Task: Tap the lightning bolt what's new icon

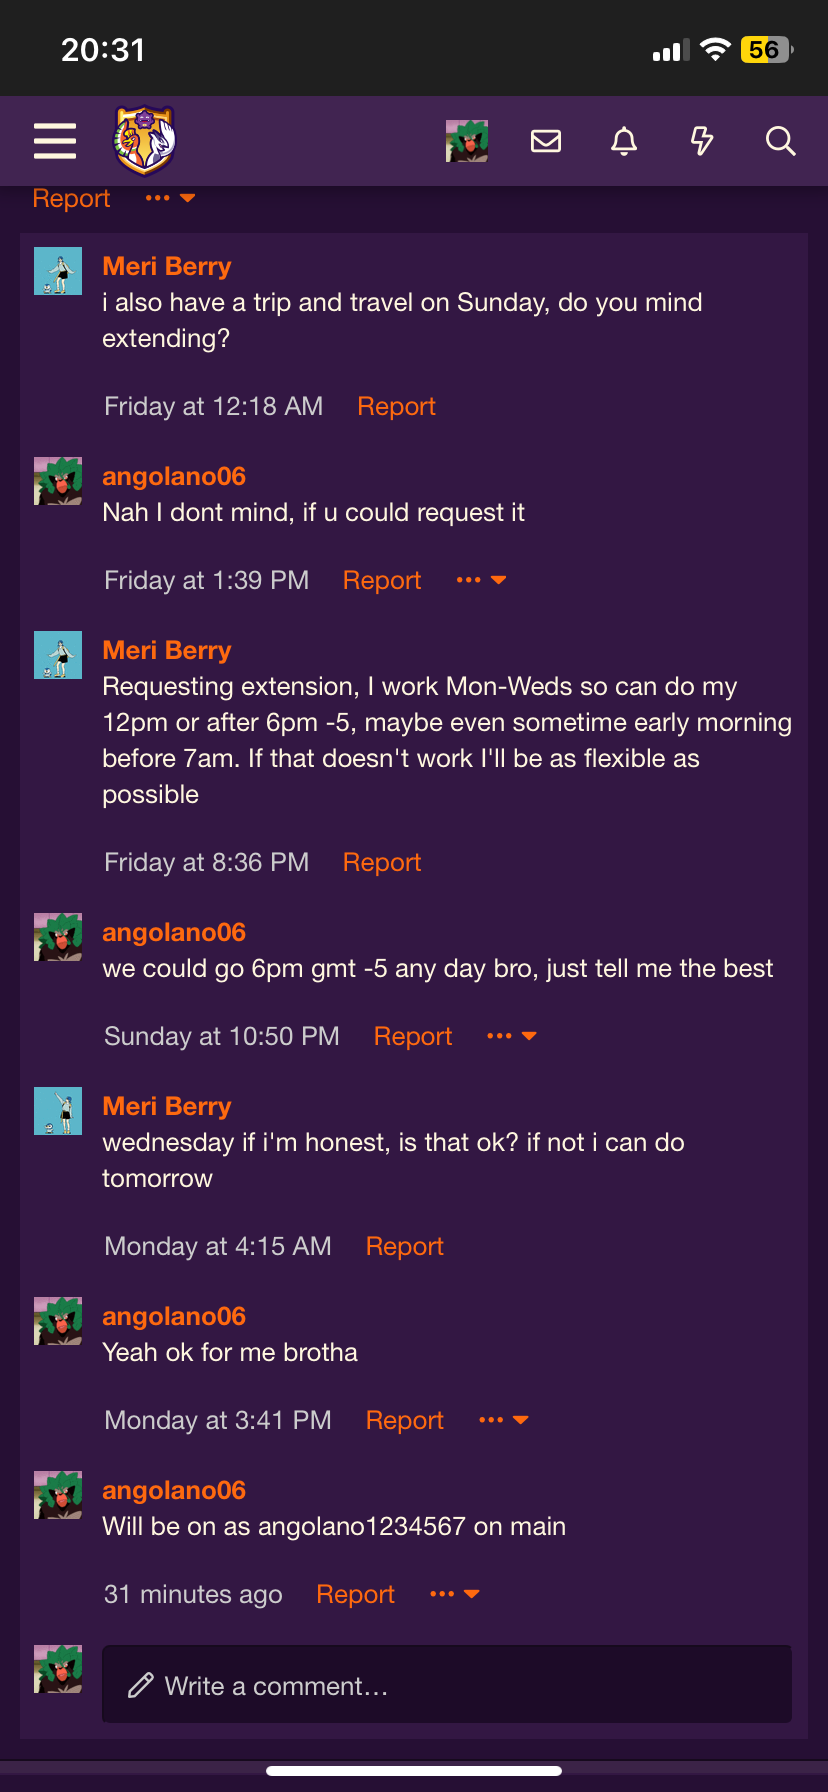Action: [x=702, y=141]
